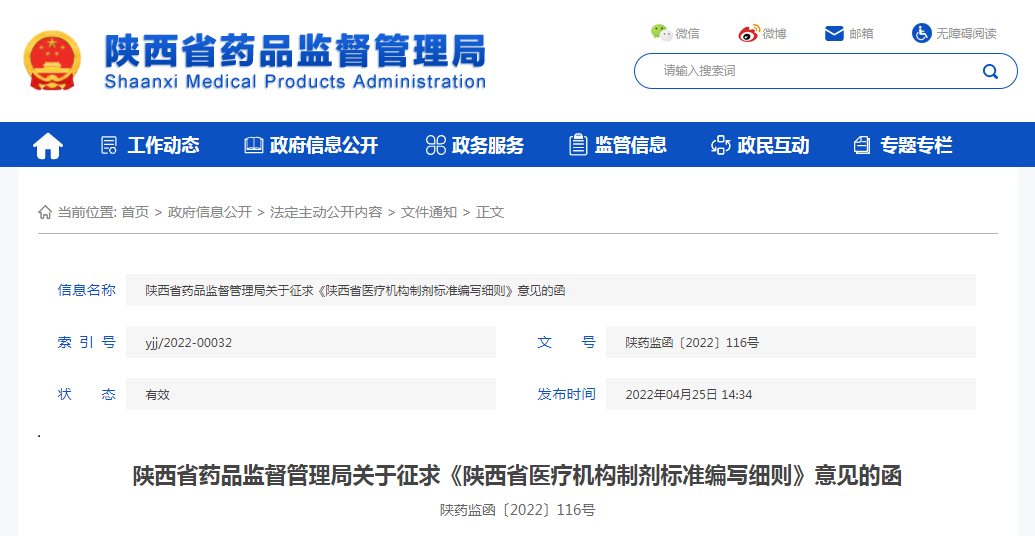Open the Weibo icon
The image size is (1035, 536).
749,33
